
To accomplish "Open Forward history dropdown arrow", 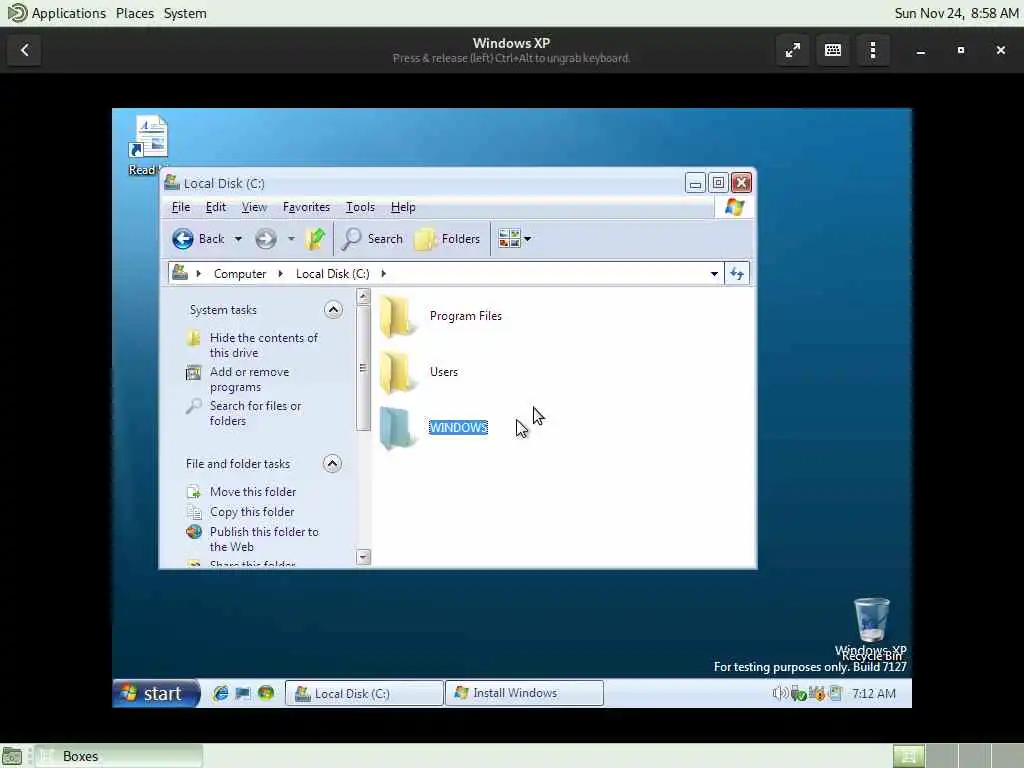I will (x=291, y=239).
